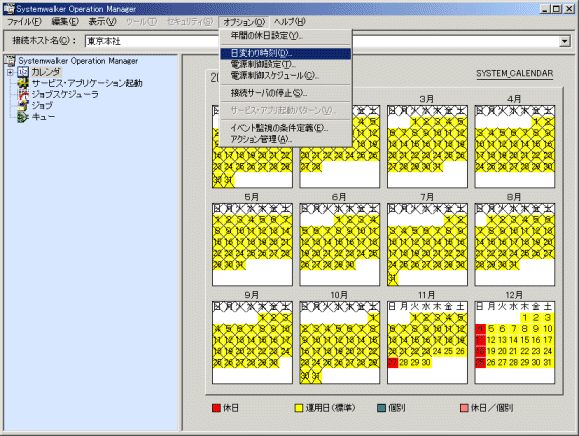Click 日 weekday header in November calendar
This screenshot has width=579, height=436.
pyautogui.click(x=393, y=306)
